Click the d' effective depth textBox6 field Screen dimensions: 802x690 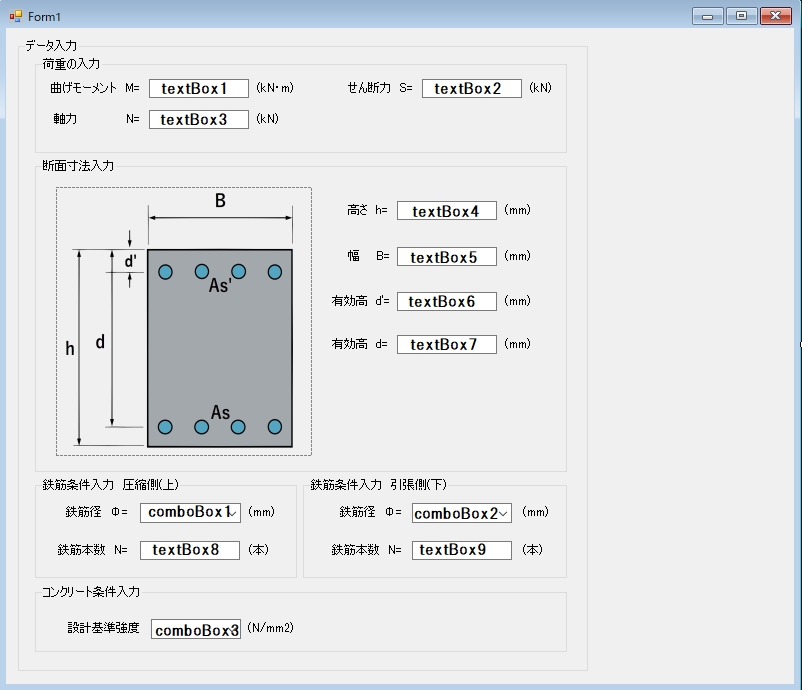pos(446,302)
